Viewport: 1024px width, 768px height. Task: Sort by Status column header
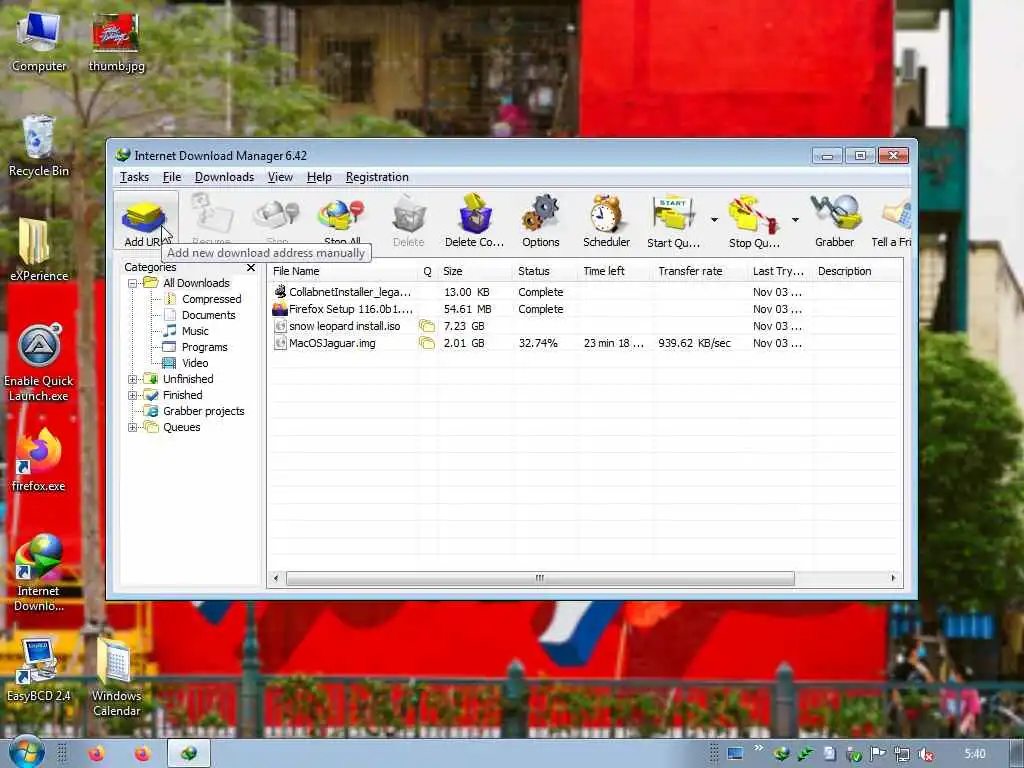click(x=546, y=271)
